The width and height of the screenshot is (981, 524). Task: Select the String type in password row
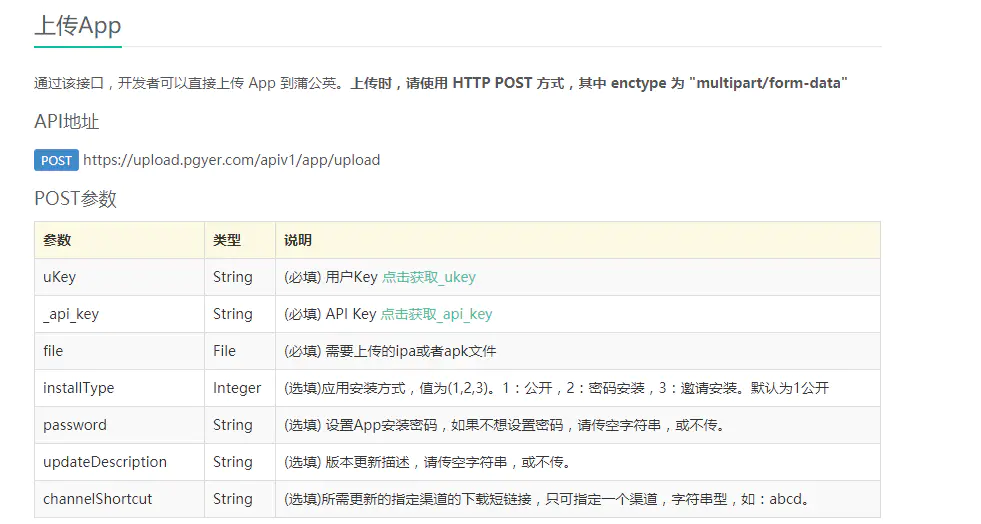(x=240, y=425)
